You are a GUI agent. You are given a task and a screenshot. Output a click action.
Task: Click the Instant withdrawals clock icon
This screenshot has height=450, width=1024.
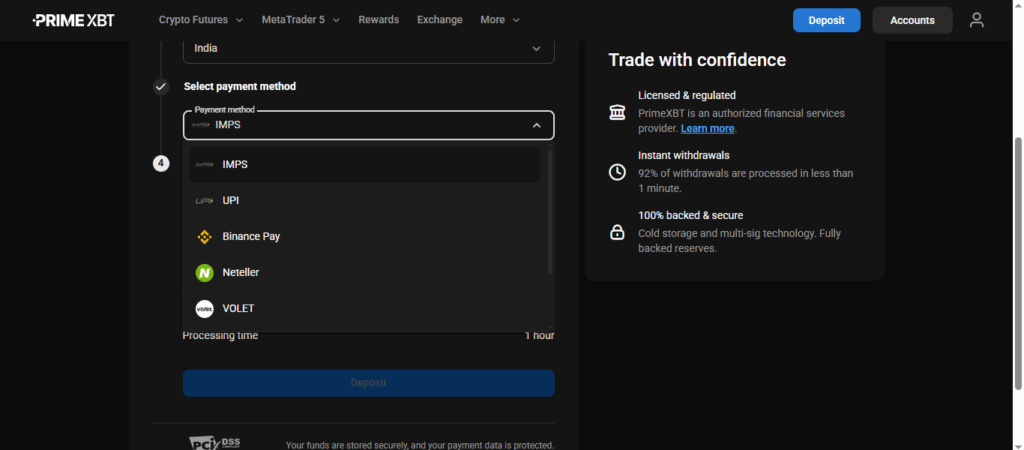pyautogui.click(x=617, y=172)
